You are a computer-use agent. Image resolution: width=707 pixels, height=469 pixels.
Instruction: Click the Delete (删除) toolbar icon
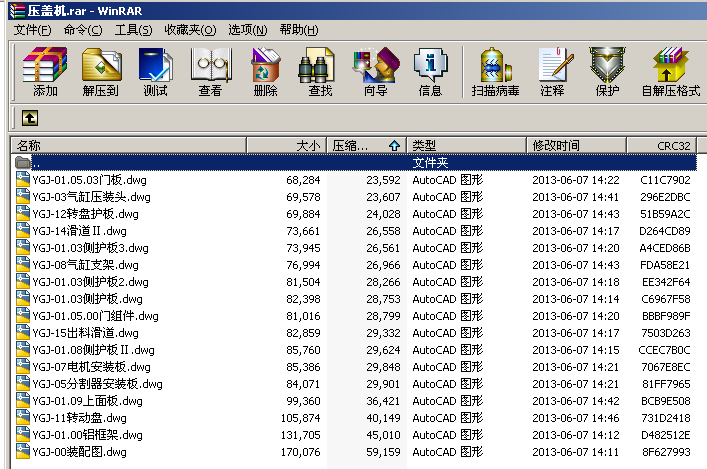pos(266,65)
